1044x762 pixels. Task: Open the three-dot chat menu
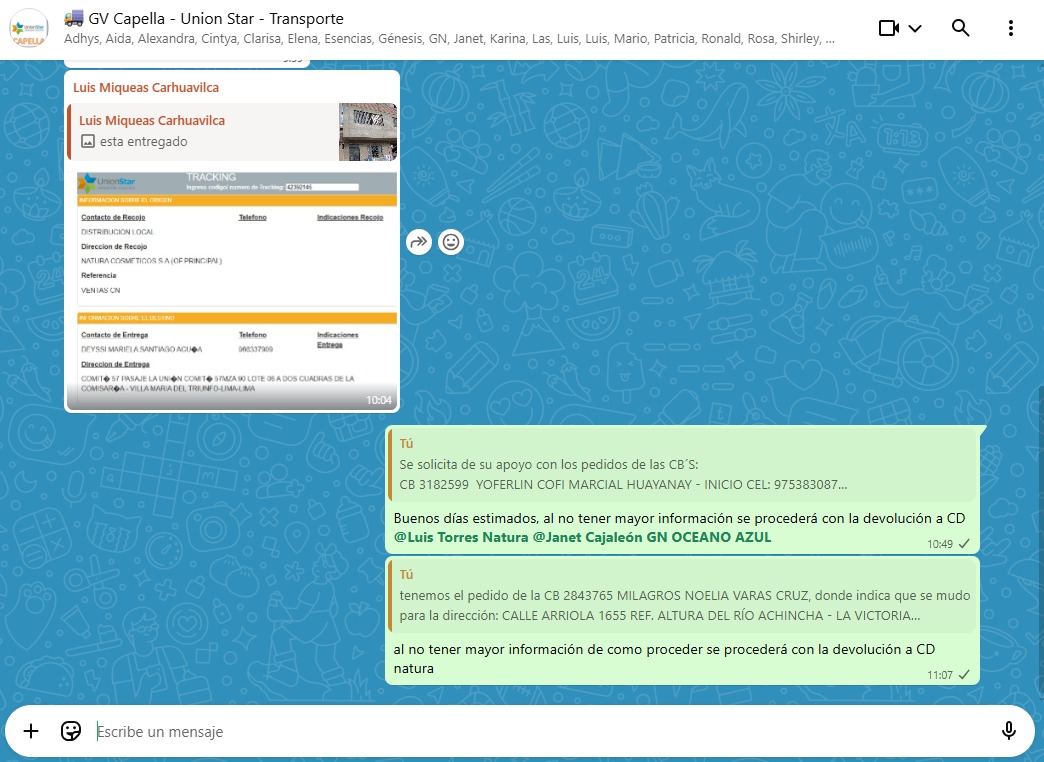point(1011,28)
